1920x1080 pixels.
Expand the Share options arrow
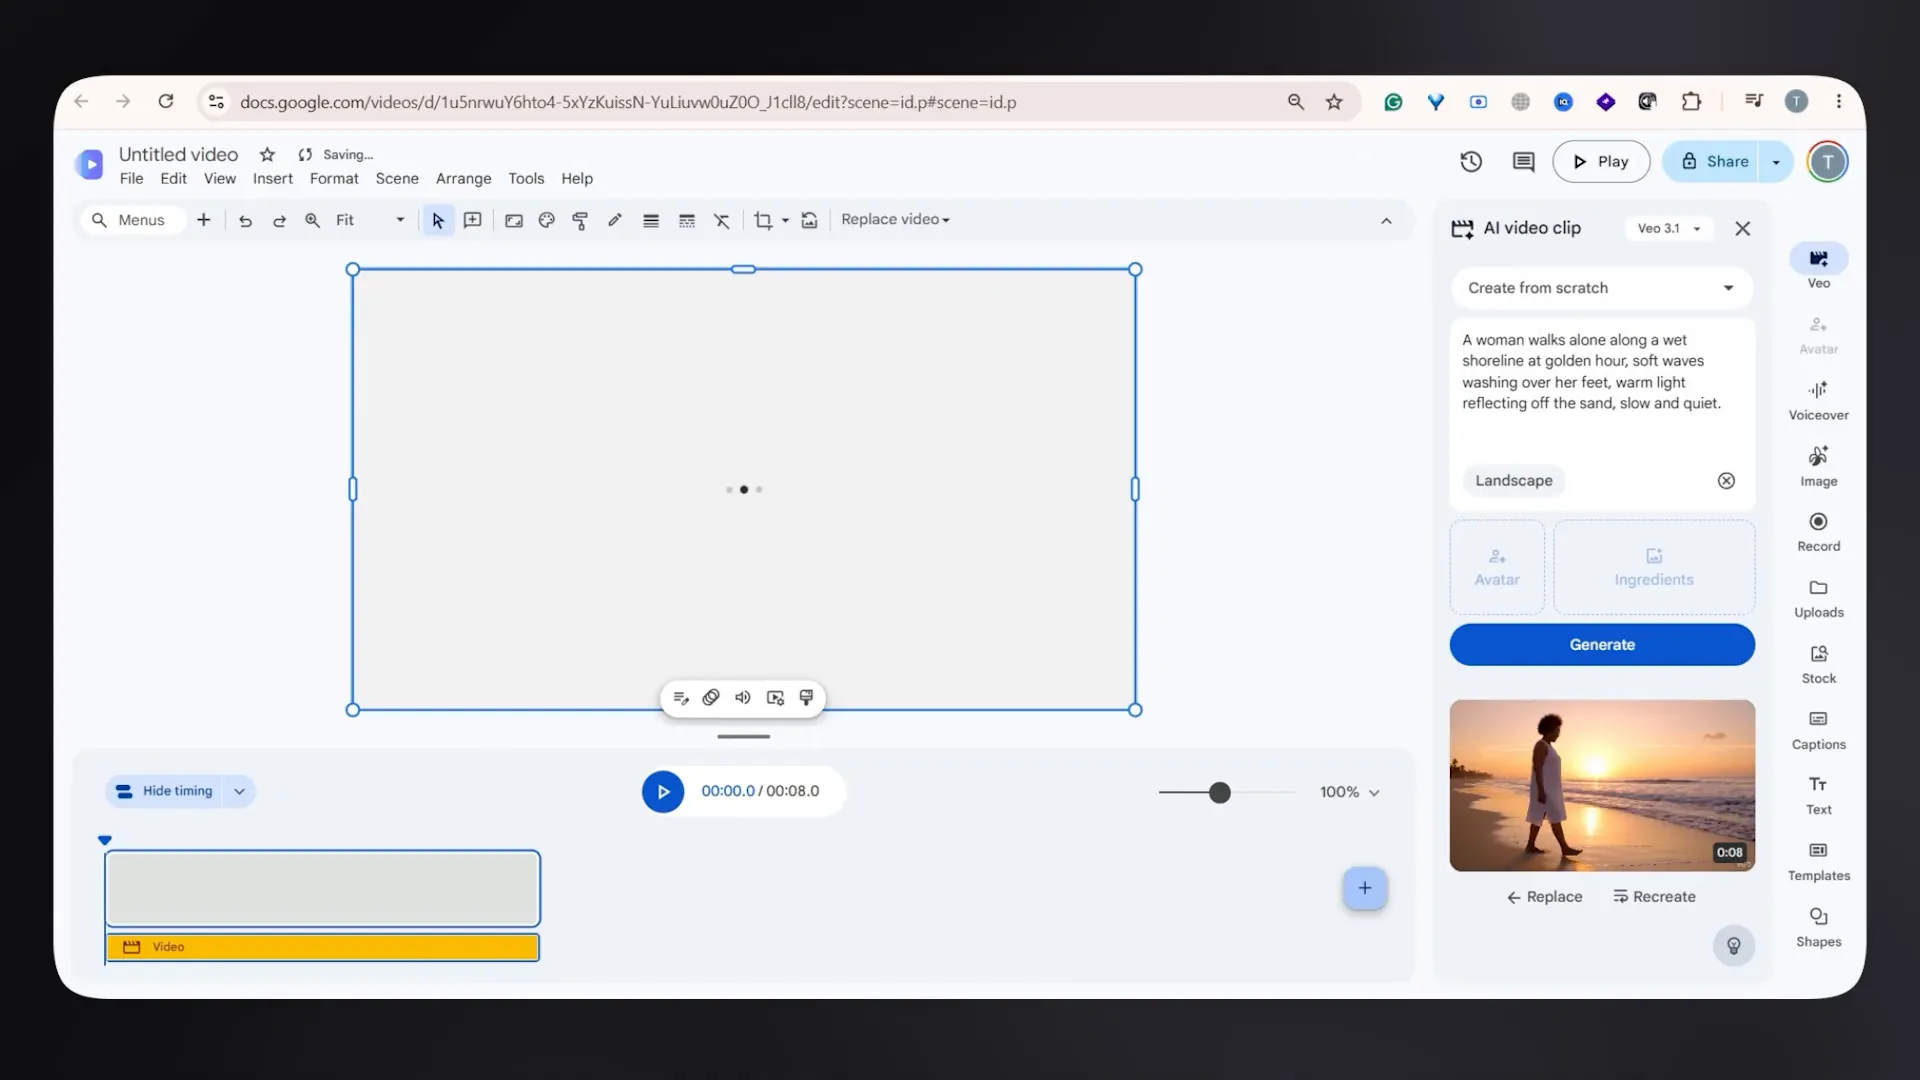pyautogui.click(x=1776, y=162)
